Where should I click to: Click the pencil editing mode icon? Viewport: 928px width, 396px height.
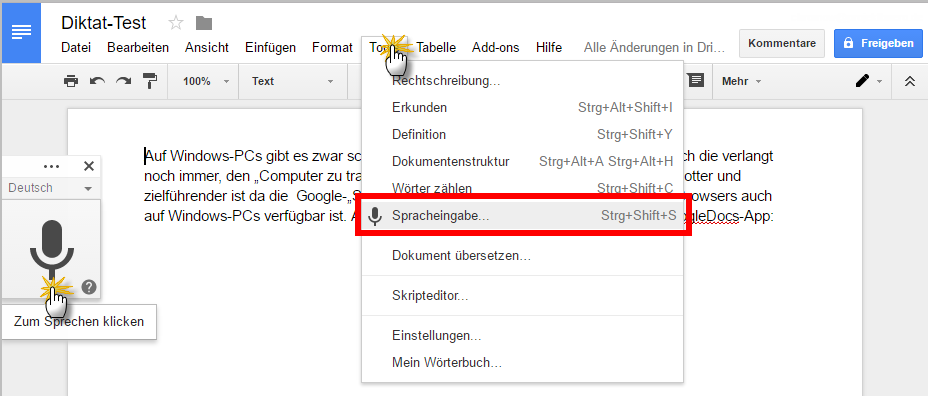[863, 81]
